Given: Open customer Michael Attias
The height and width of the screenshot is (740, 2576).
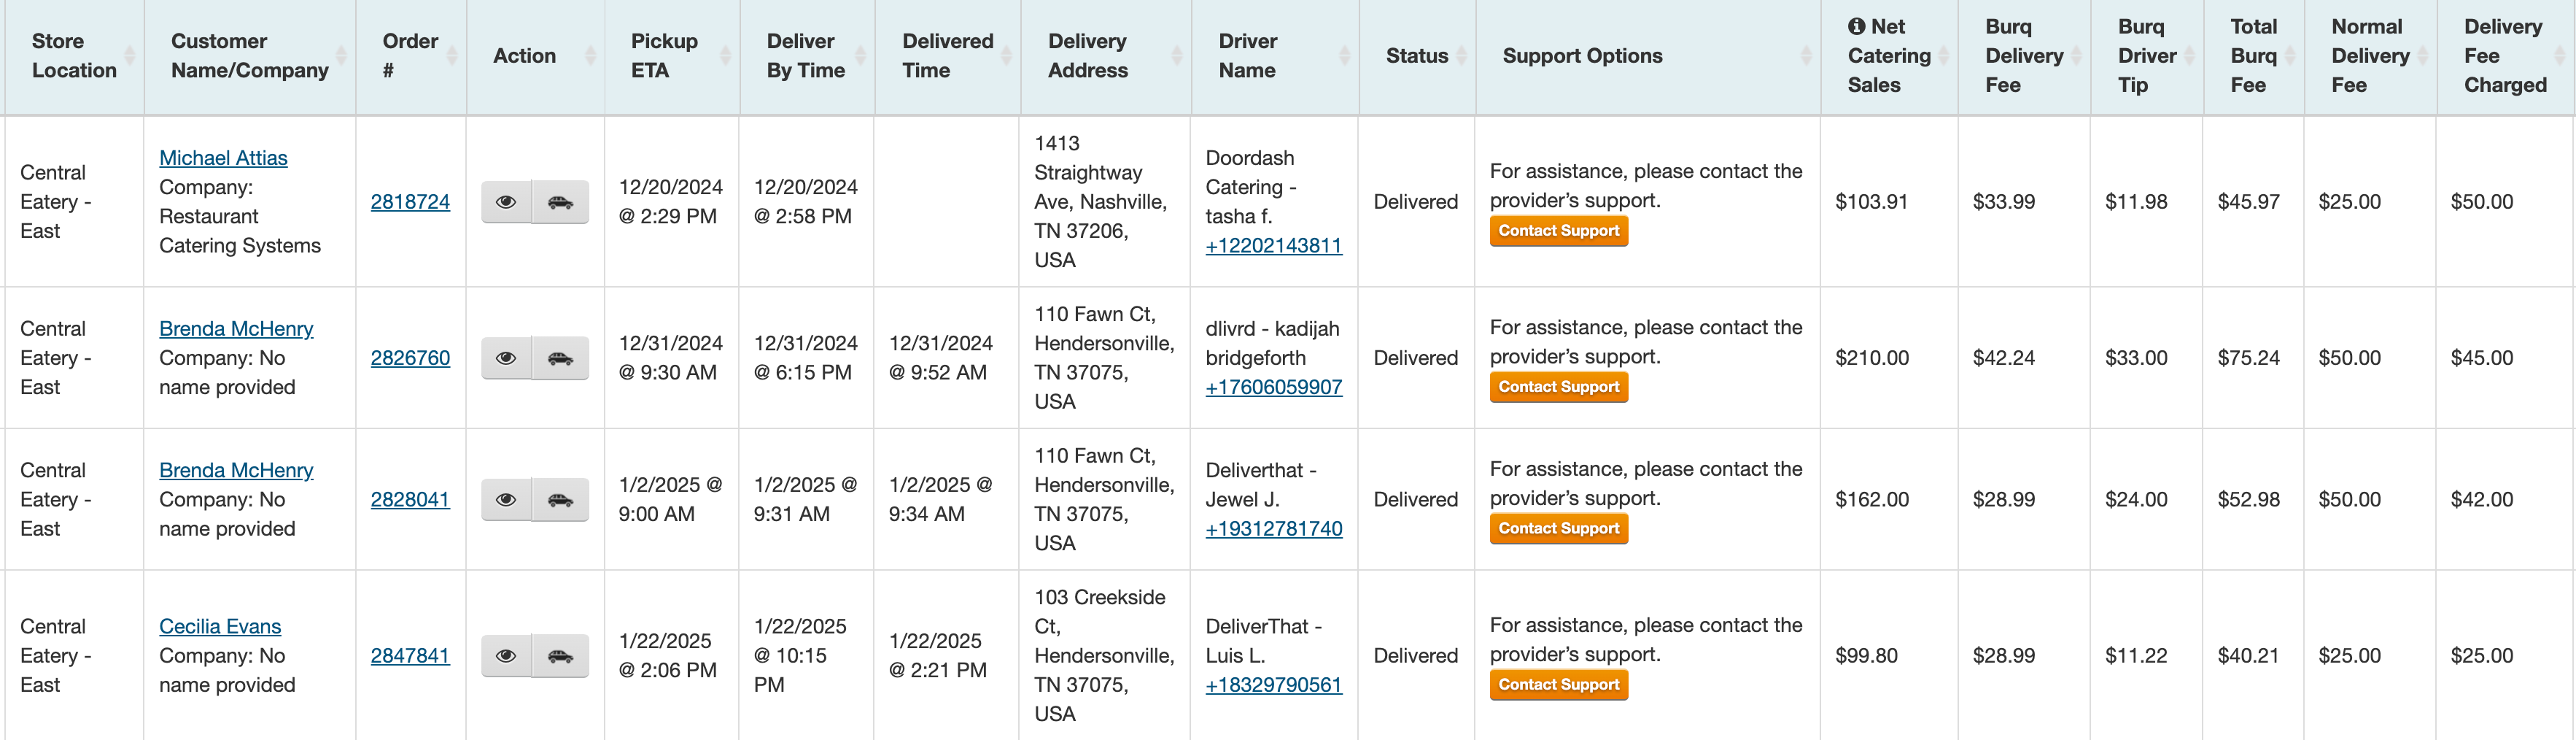Looking at the screenshot, I should click(x=223, y=158).
